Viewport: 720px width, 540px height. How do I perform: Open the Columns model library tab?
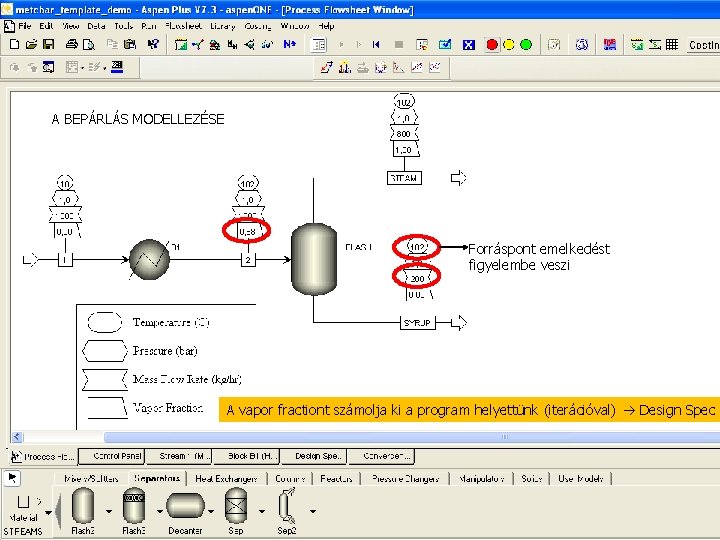[290, 478]
